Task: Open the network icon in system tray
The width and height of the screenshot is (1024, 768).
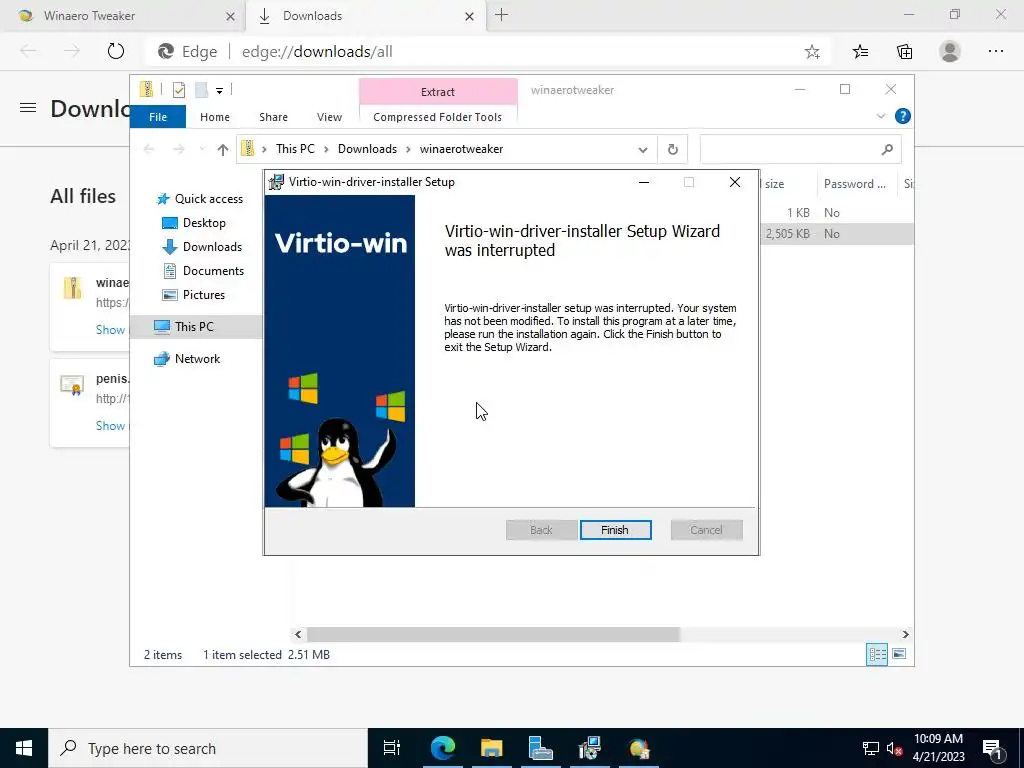Action: click(x=871, y=748)
